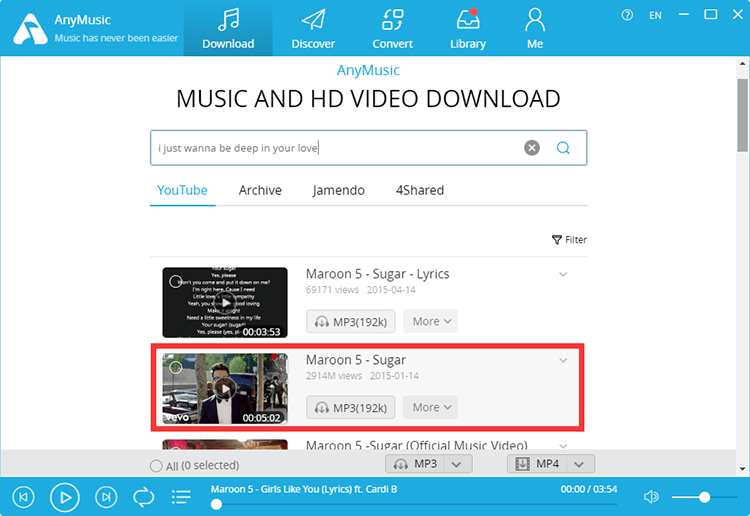
Task: Select the Sugar - Lyrics result circle
Action: click(176, 281)
